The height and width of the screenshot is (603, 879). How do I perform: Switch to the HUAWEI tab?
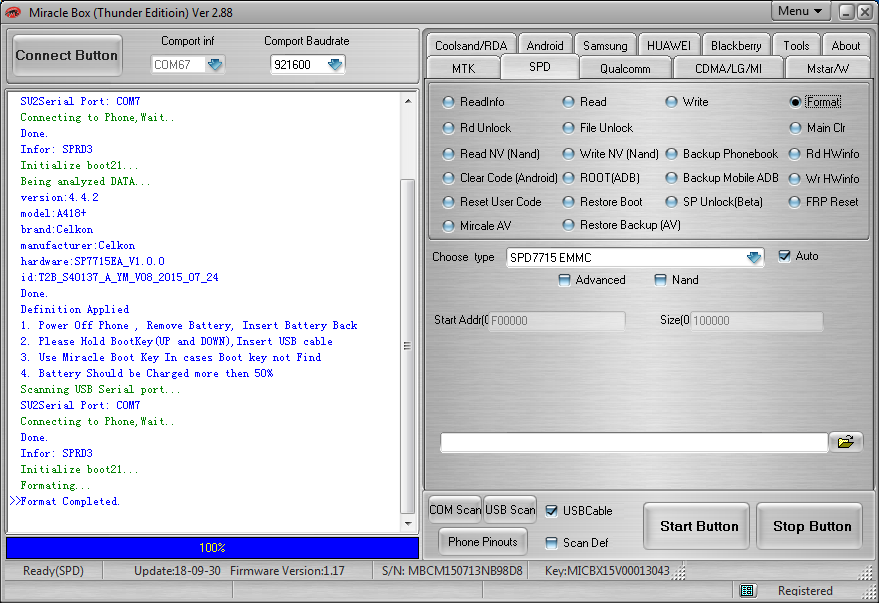tap(669, 45)
